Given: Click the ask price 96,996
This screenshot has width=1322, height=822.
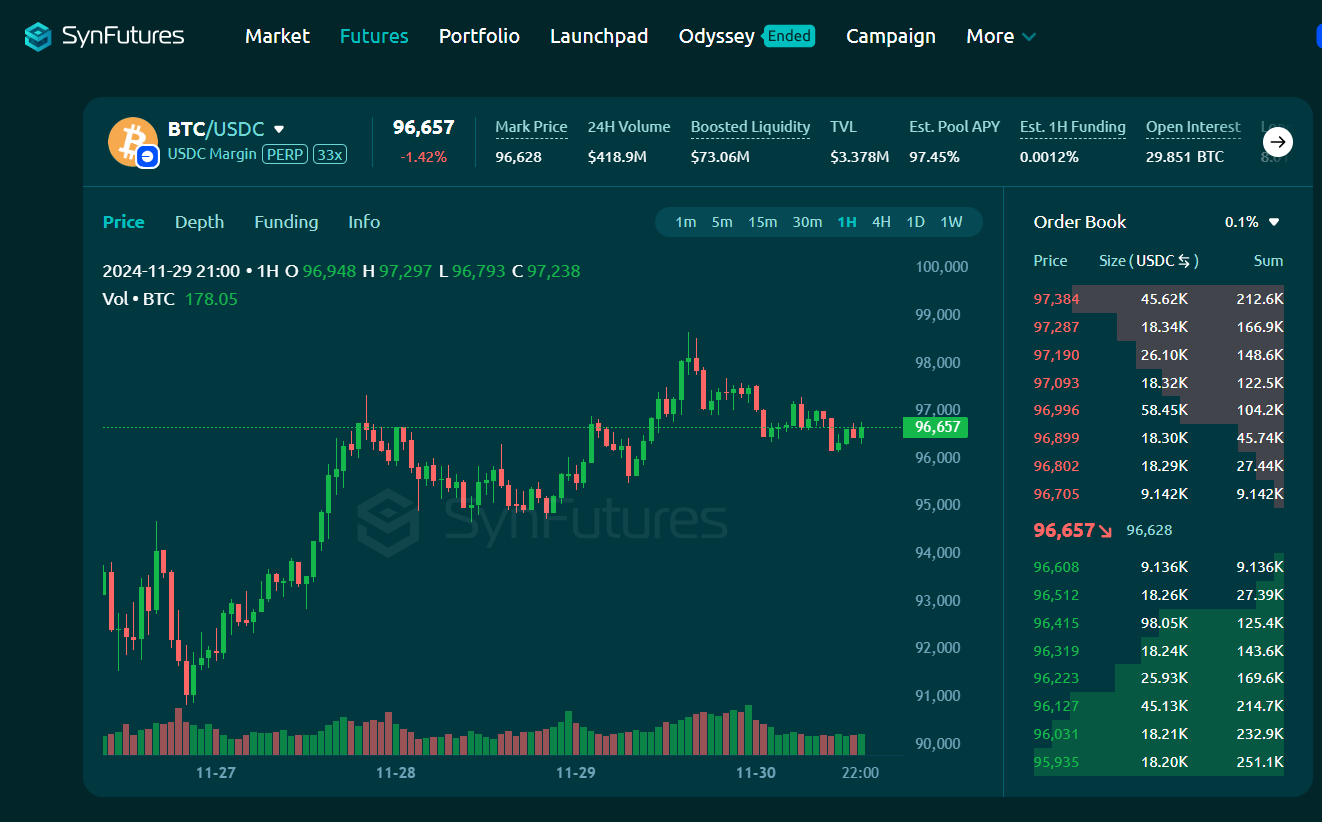Looking at the screenshot, I should coord(1056,410).
